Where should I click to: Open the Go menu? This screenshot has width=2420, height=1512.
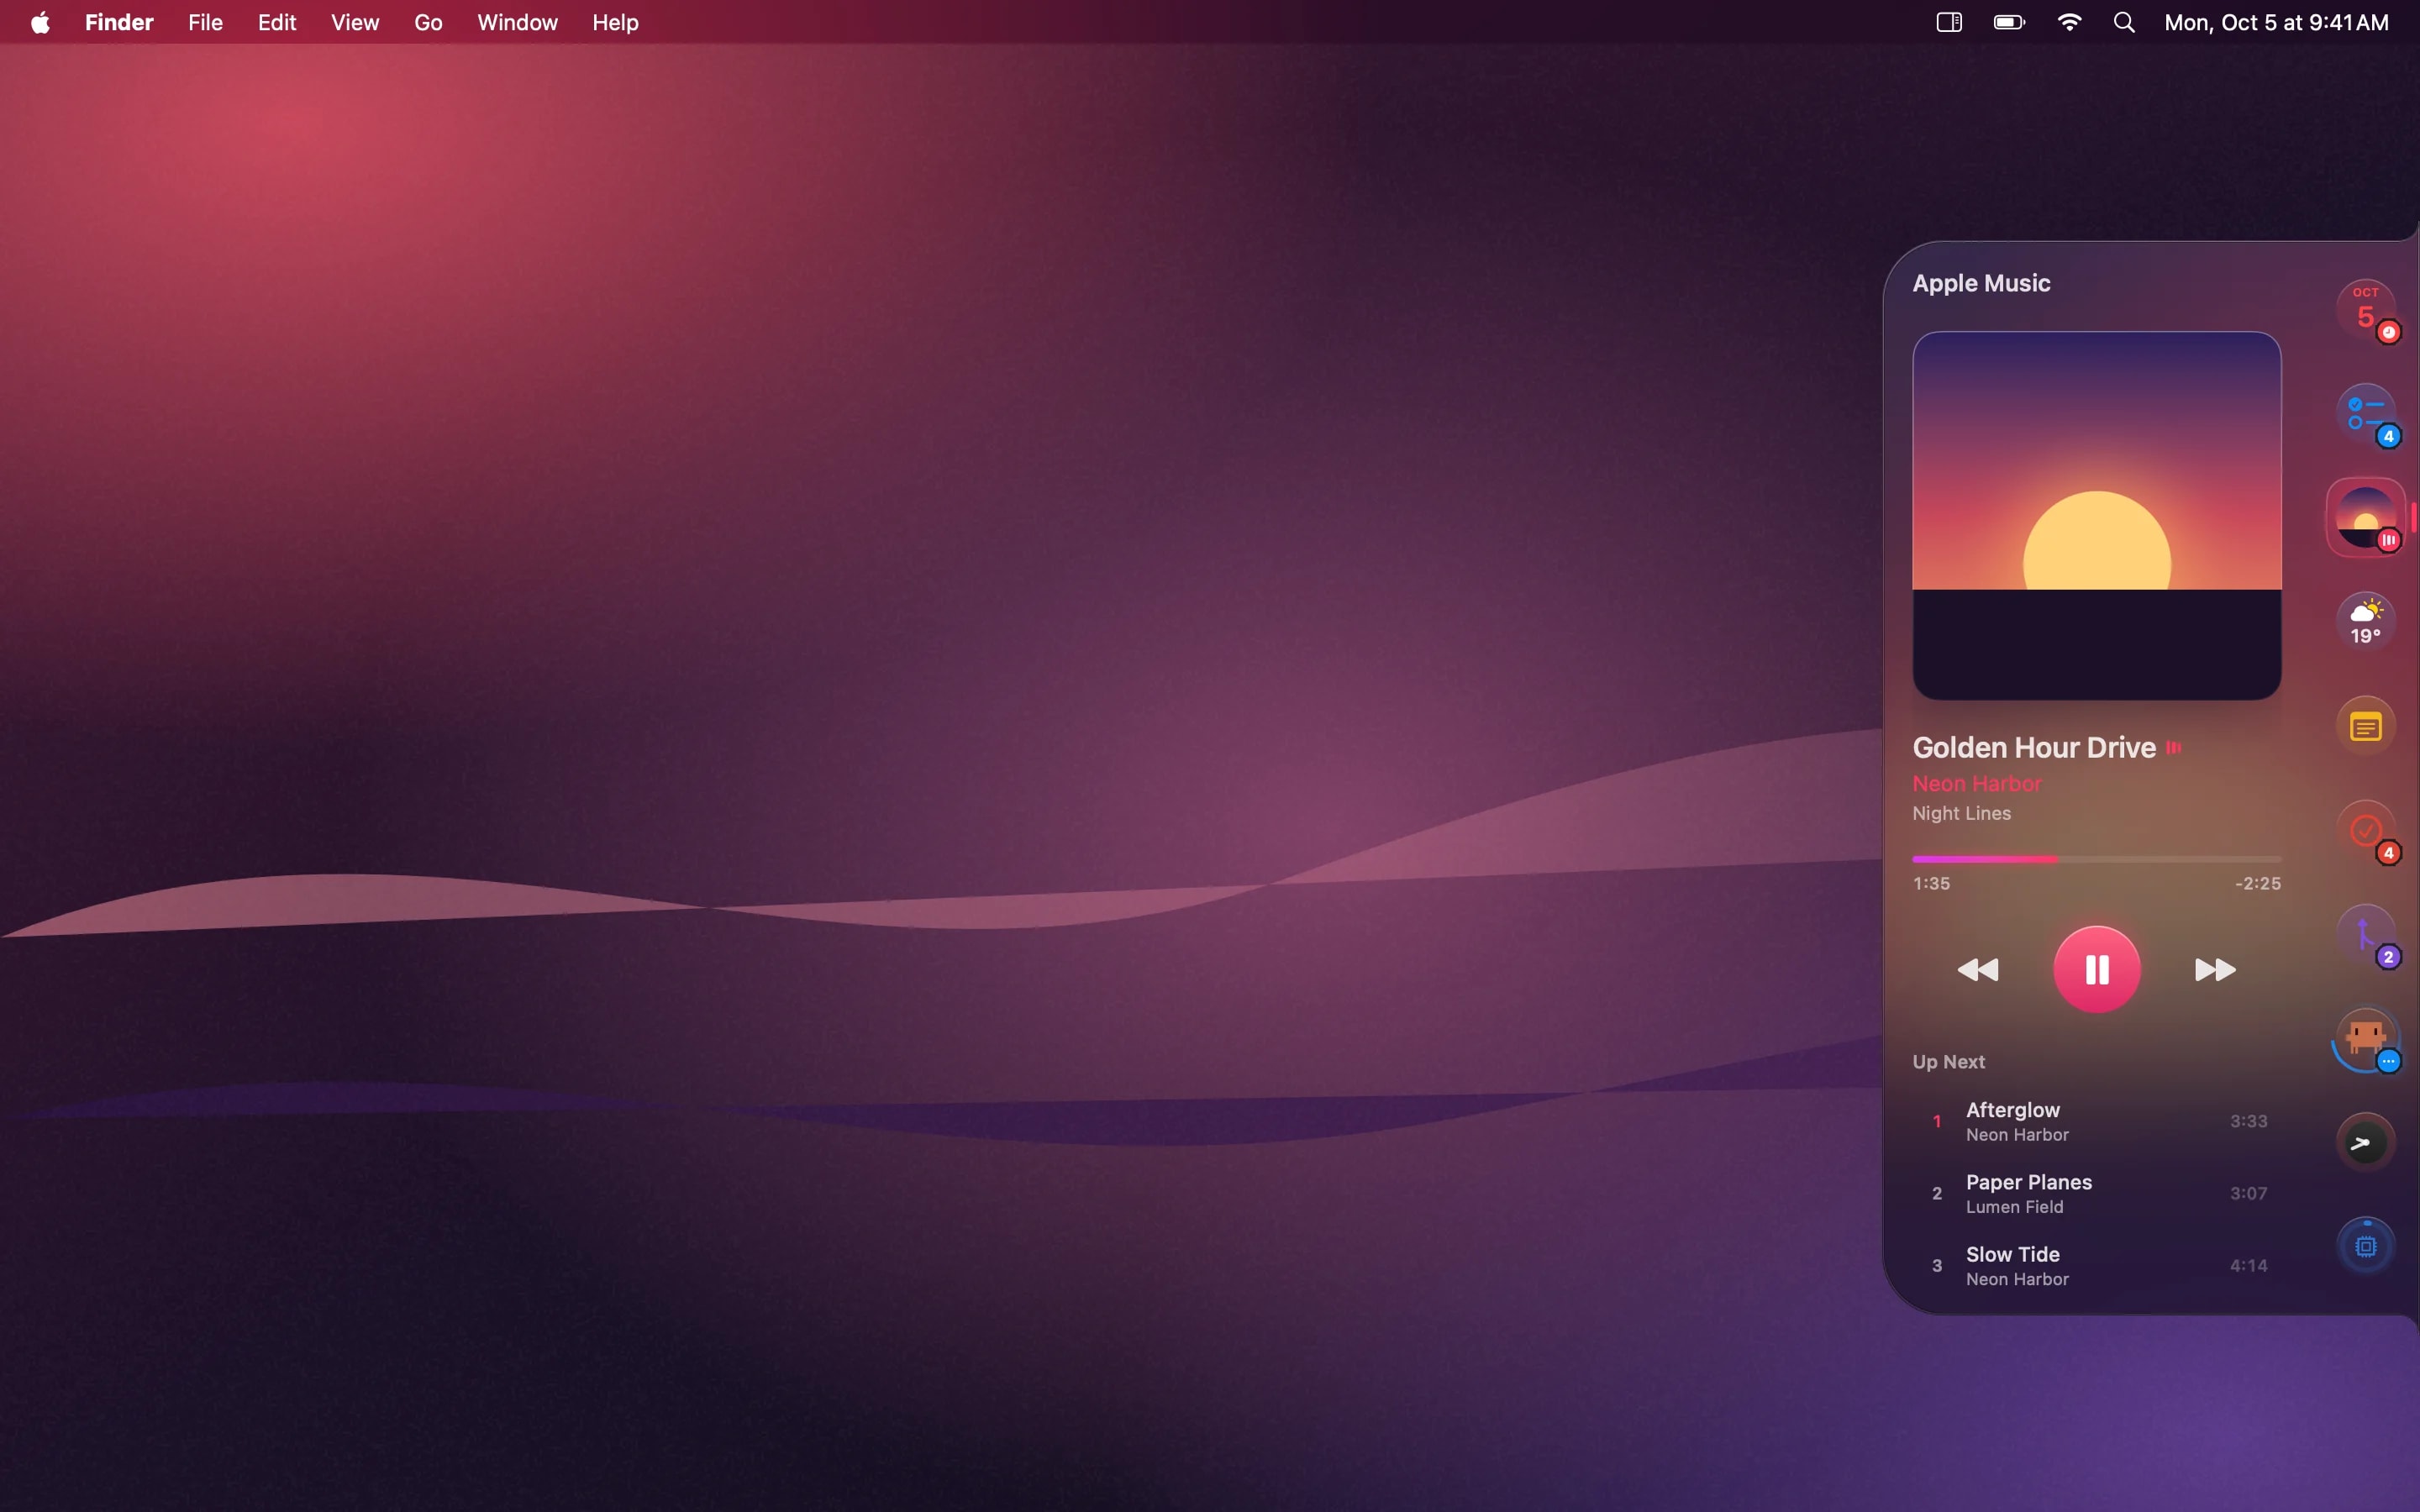click(428, 22)
